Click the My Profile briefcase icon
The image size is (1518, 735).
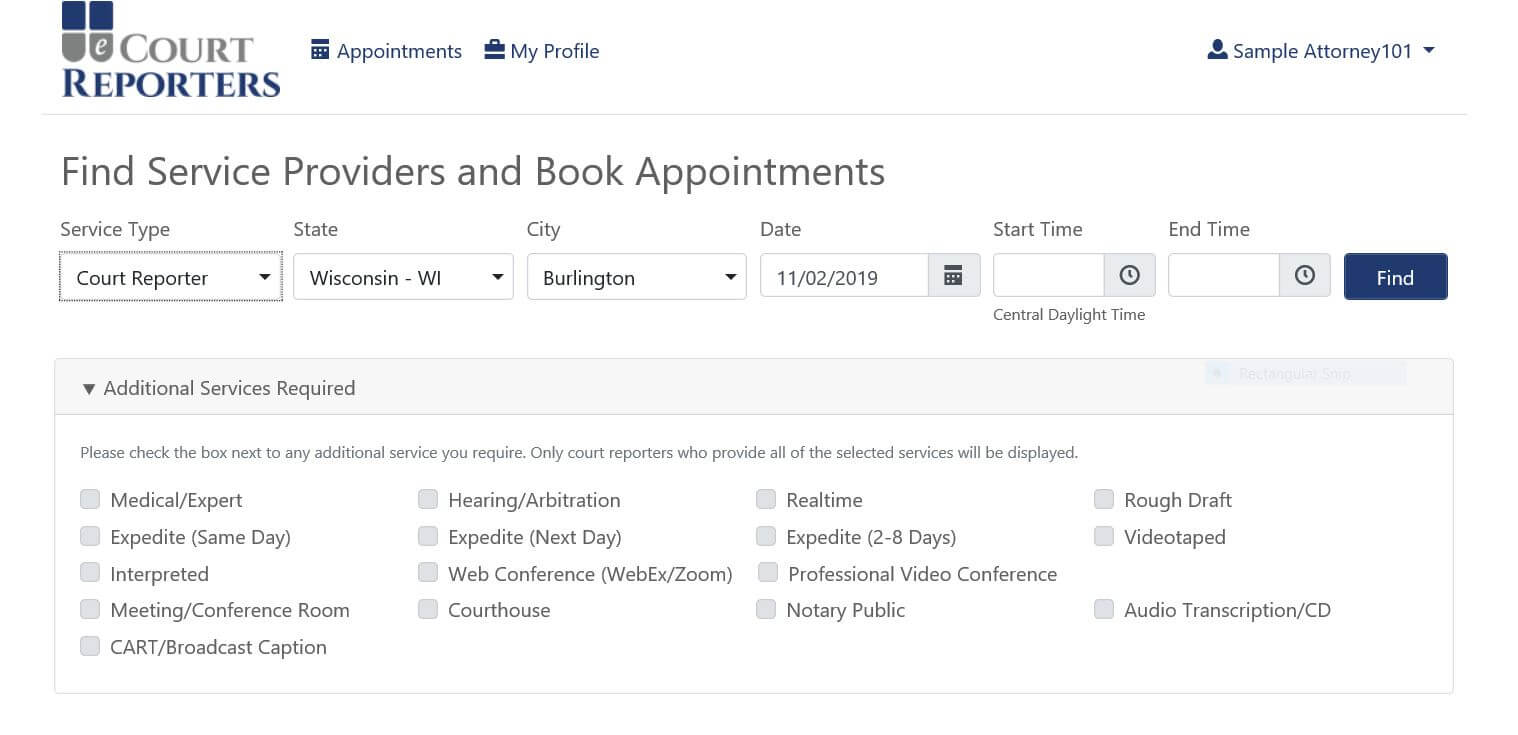click(x=494, y=50)
